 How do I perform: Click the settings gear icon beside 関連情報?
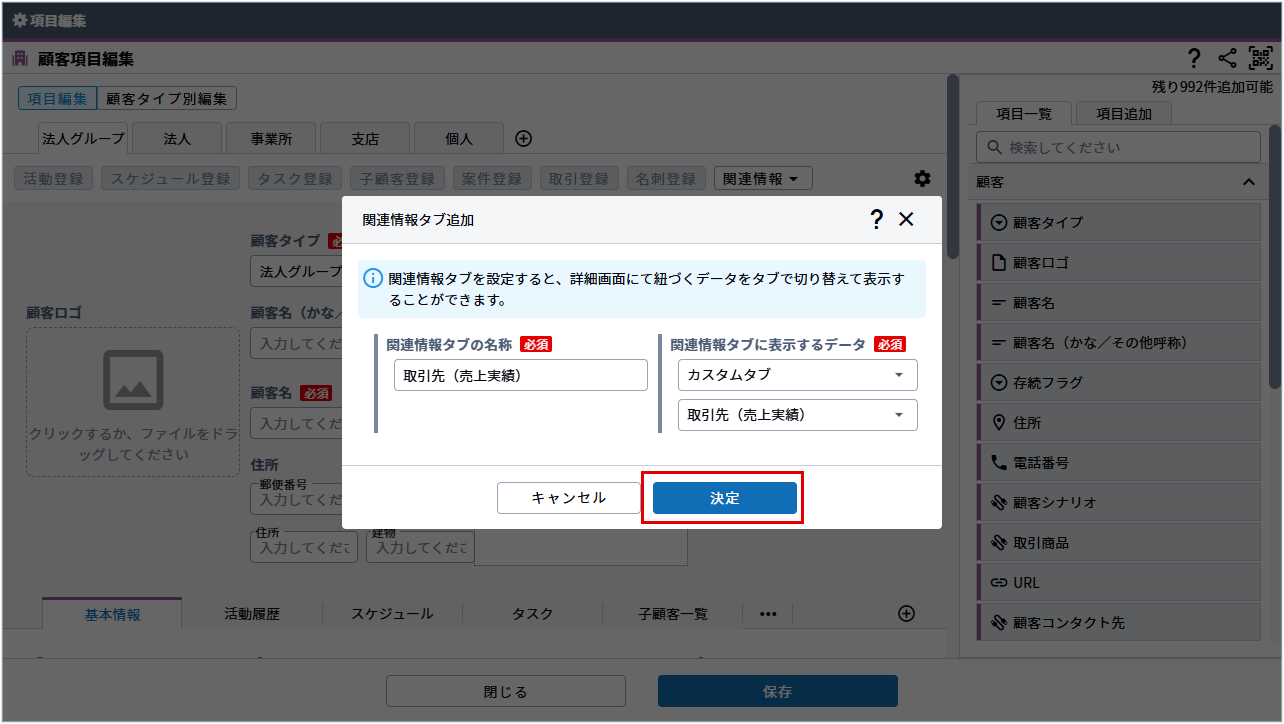pyautogui.click(x=922, y=179)
